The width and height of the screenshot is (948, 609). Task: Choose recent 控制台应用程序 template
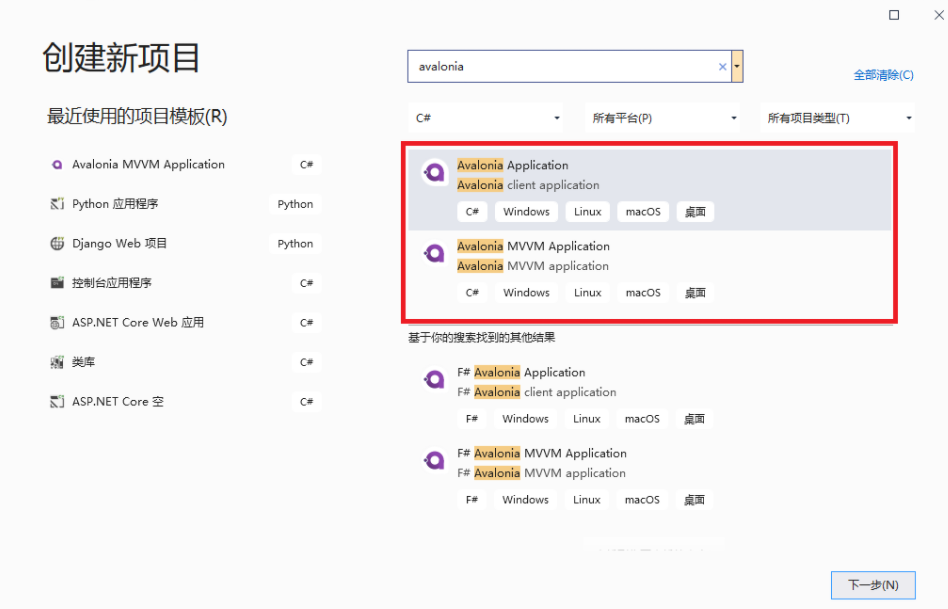tap(184, 283)
